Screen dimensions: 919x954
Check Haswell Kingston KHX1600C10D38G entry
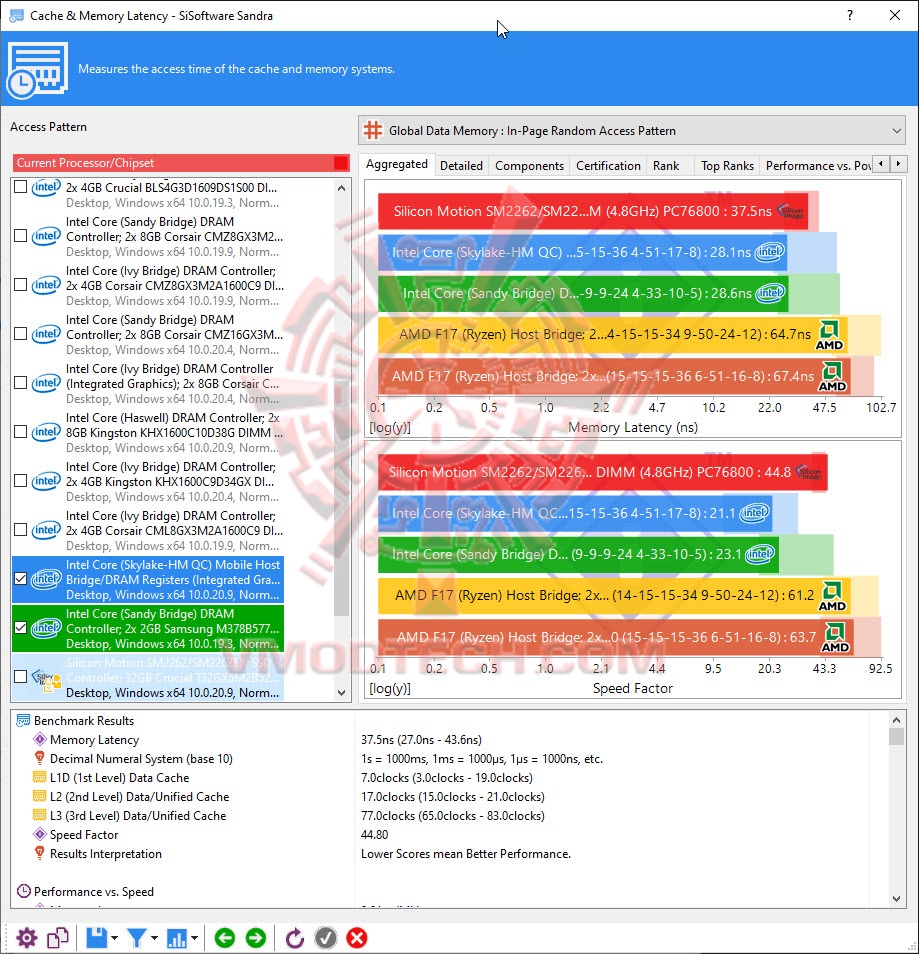(20, 431)
